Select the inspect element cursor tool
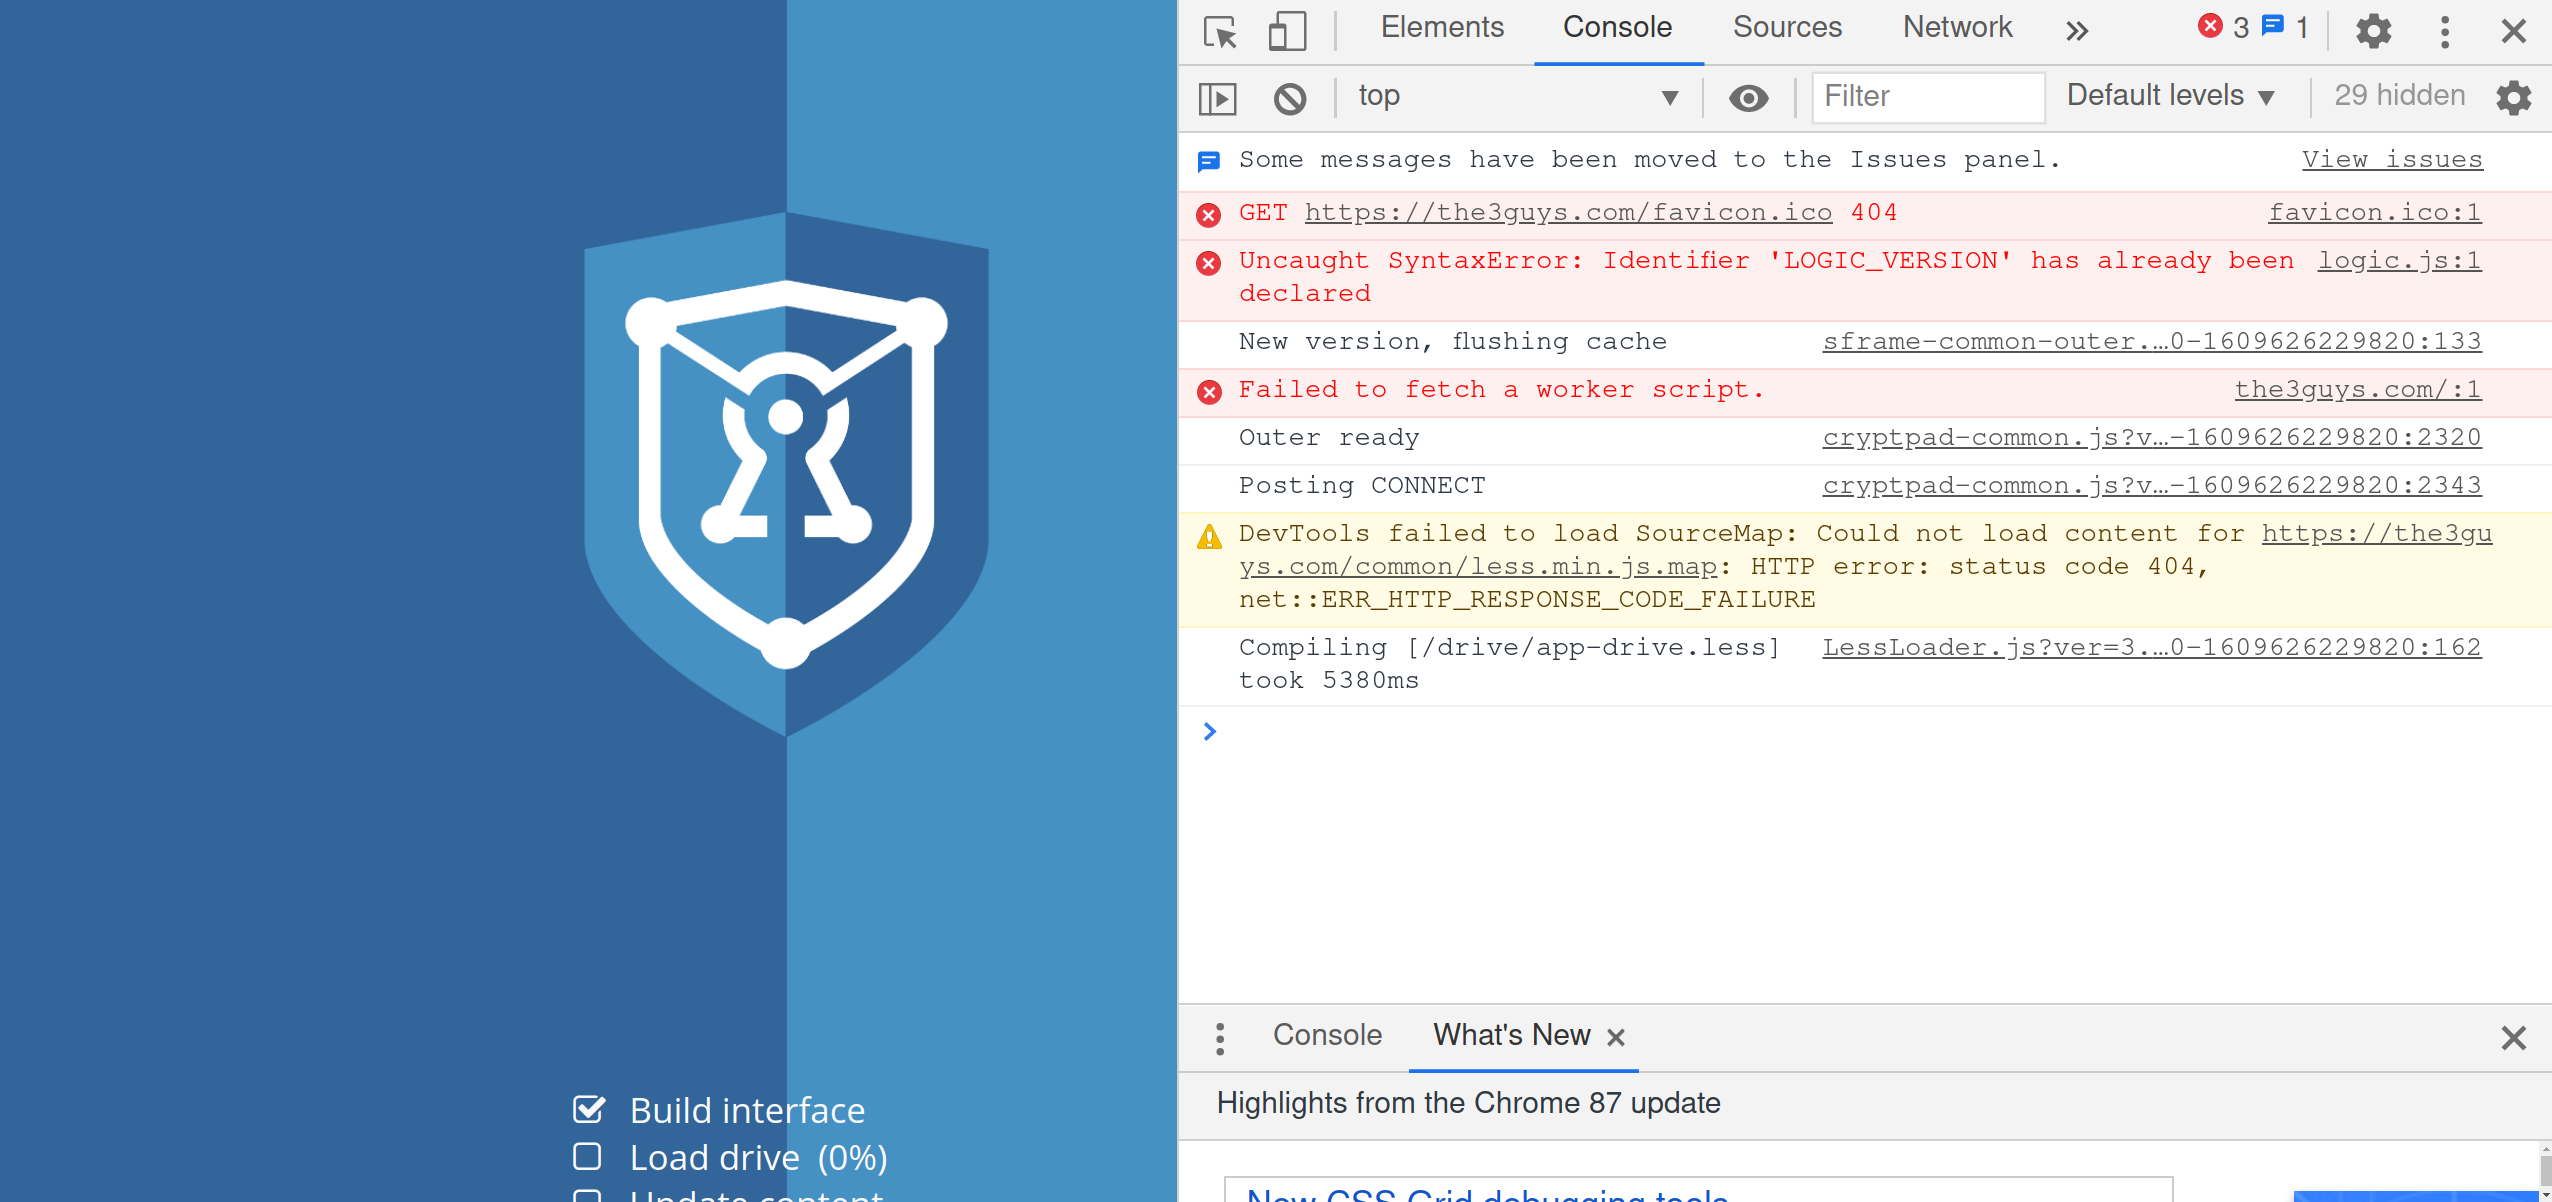 pyautogui.click(x=1221, y=31)
